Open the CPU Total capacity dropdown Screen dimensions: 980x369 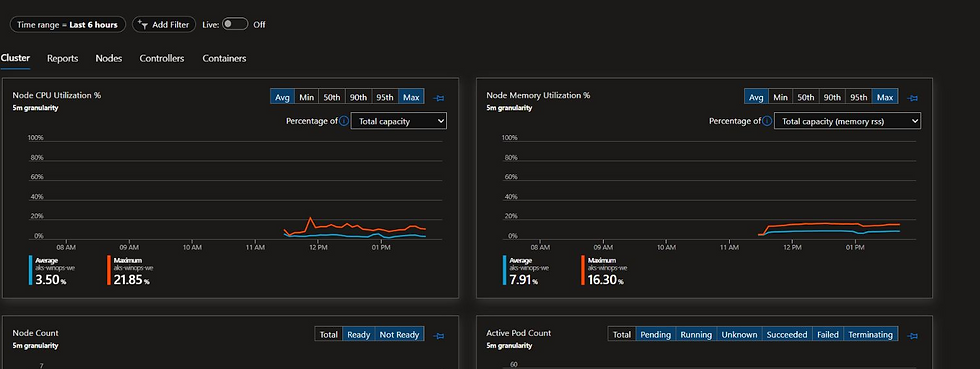click(x=399, y=121)
